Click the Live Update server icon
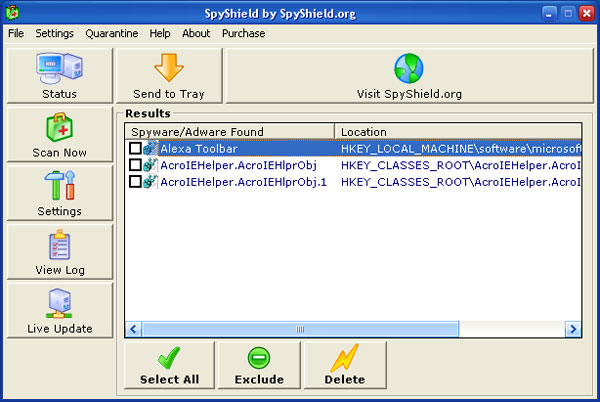The image size is (600, 402). coord(59,304)
